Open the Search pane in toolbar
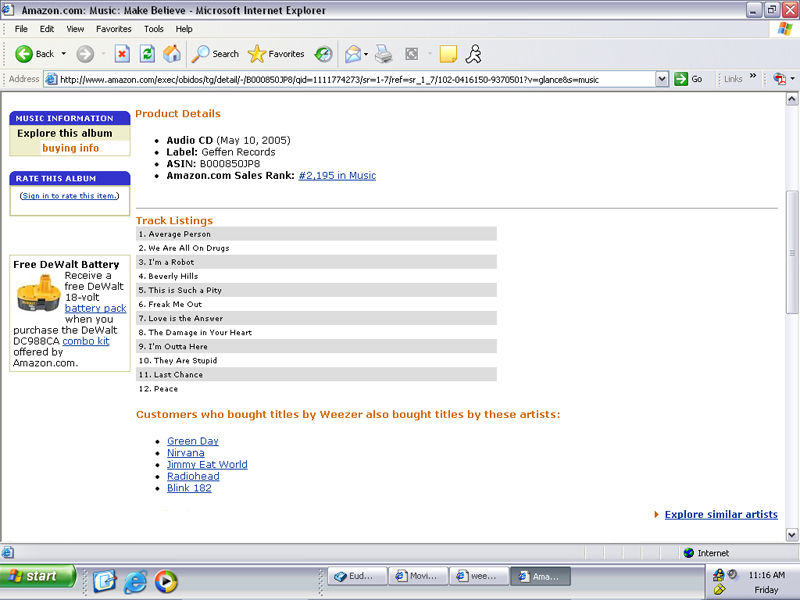The width and height of the screenshot is (800, 600). 216,54
